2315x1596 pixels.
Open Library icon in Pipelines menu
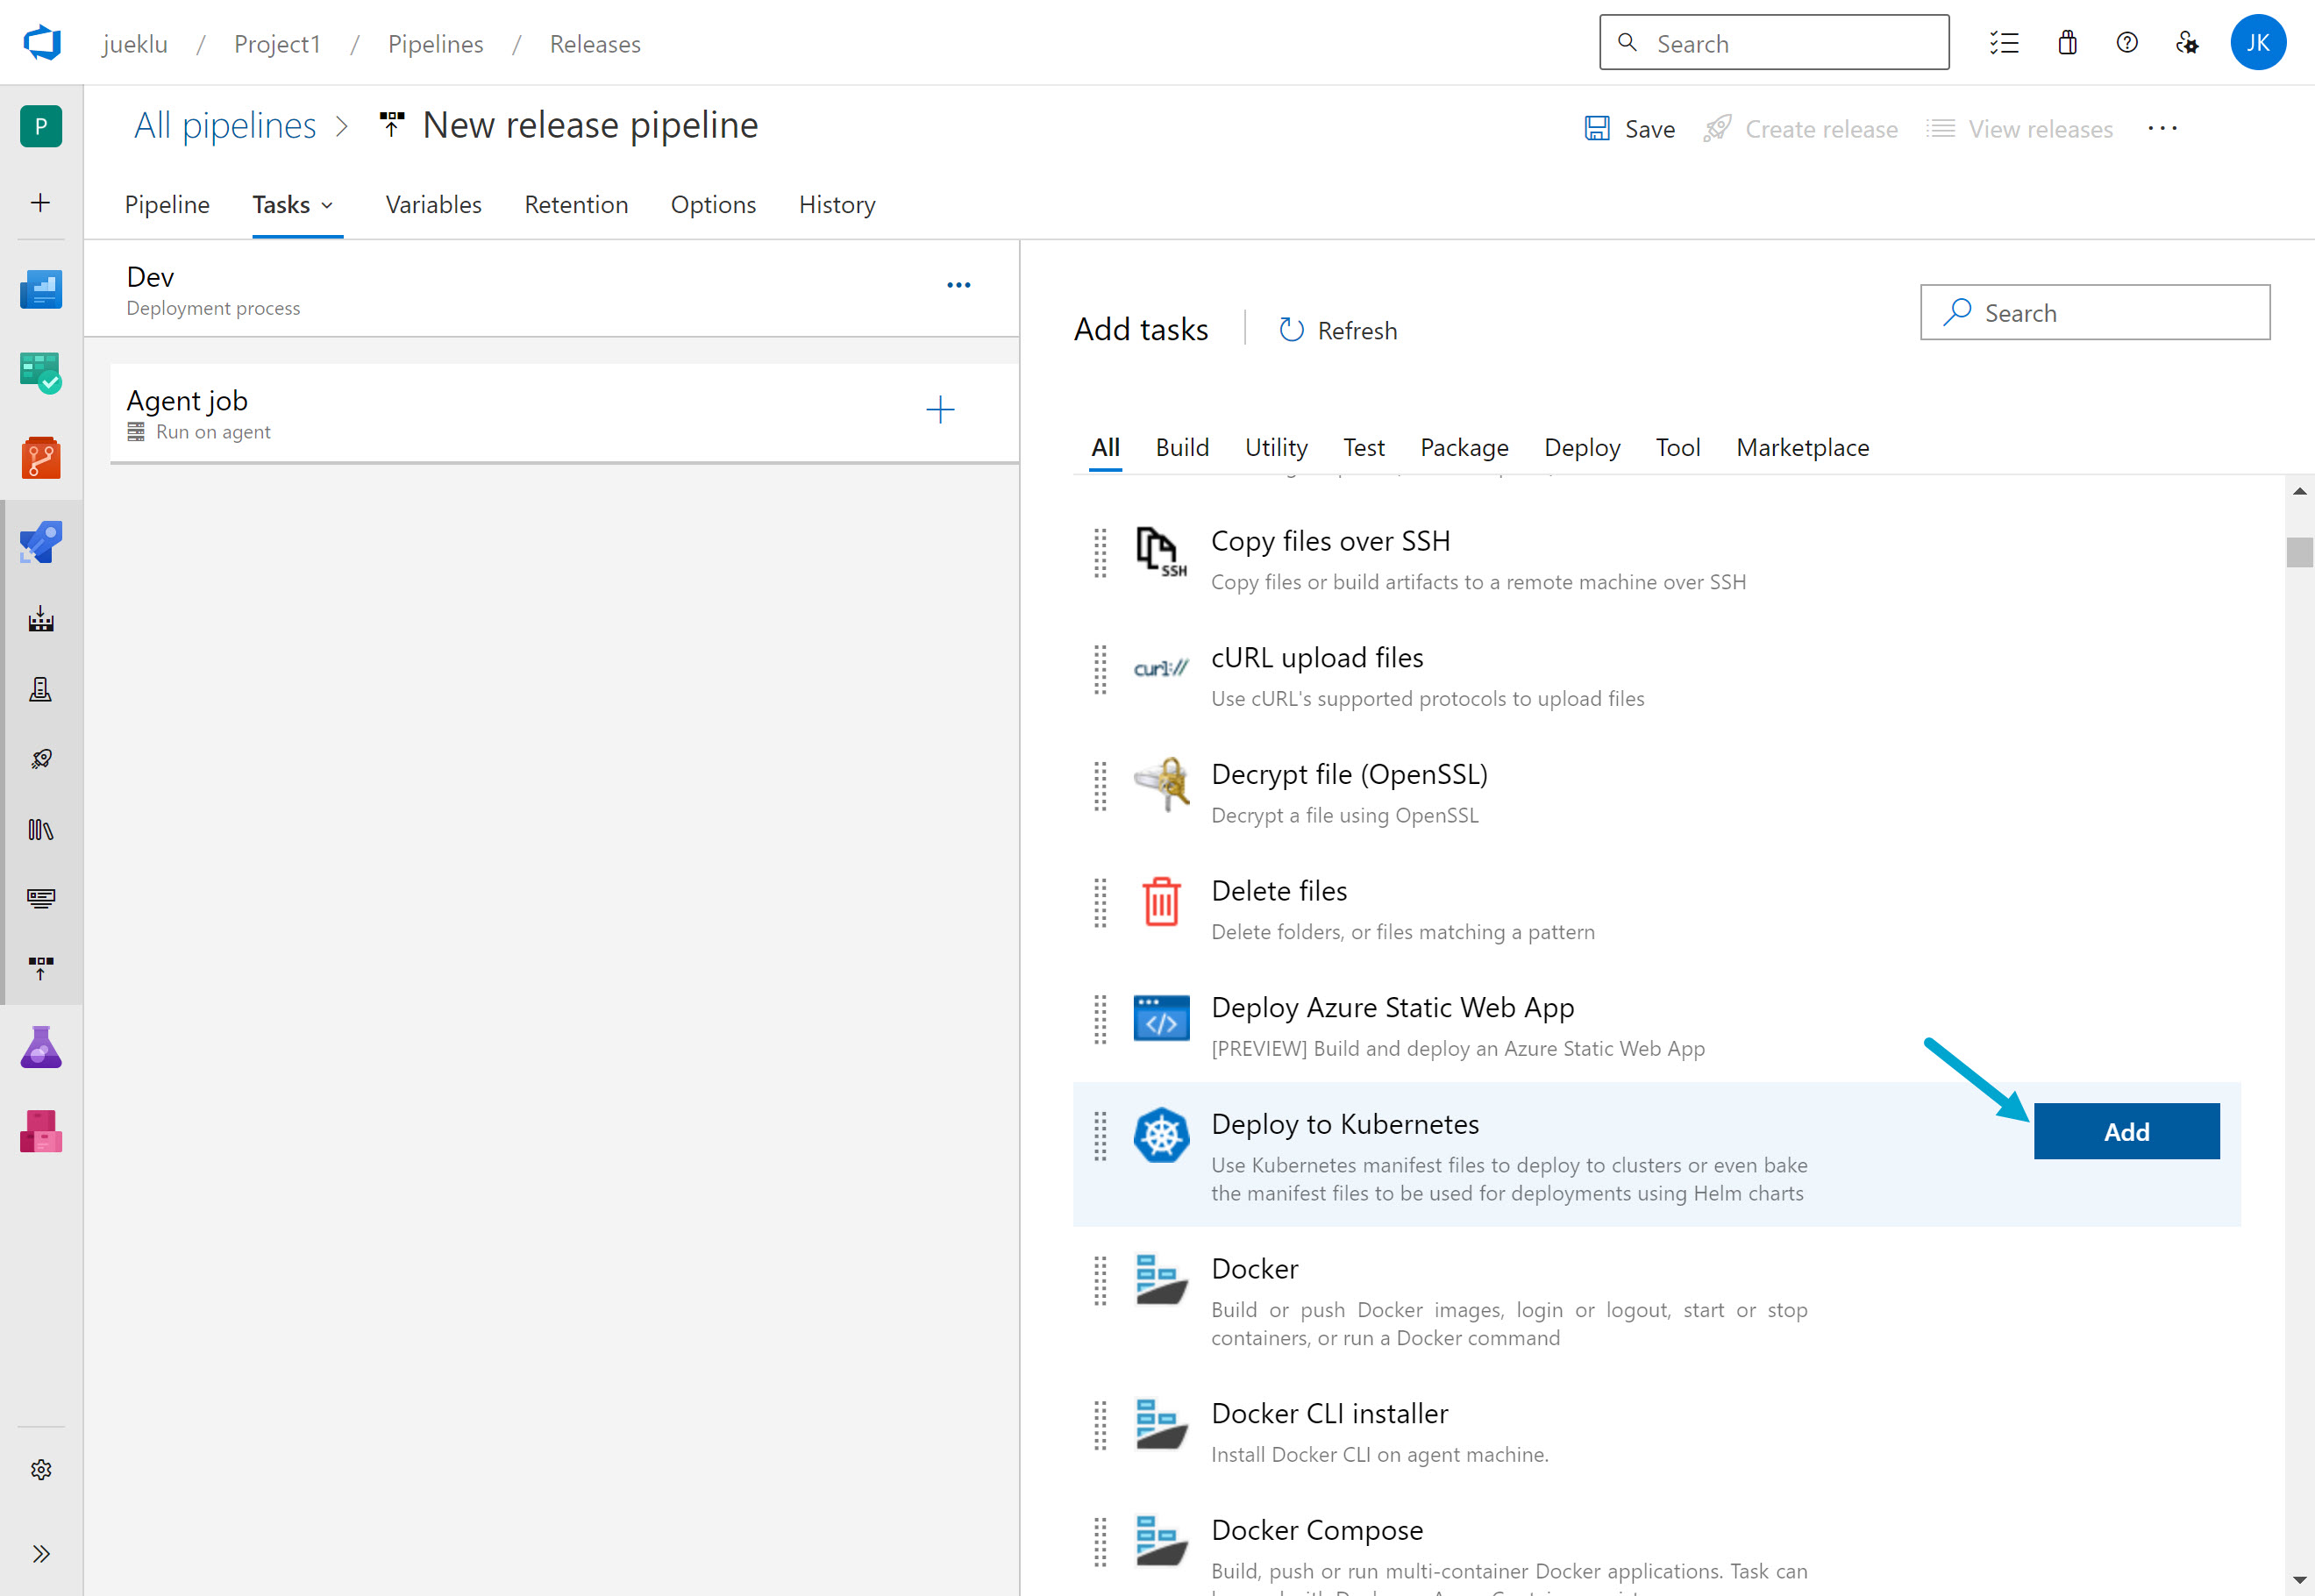tap(41, 829)
